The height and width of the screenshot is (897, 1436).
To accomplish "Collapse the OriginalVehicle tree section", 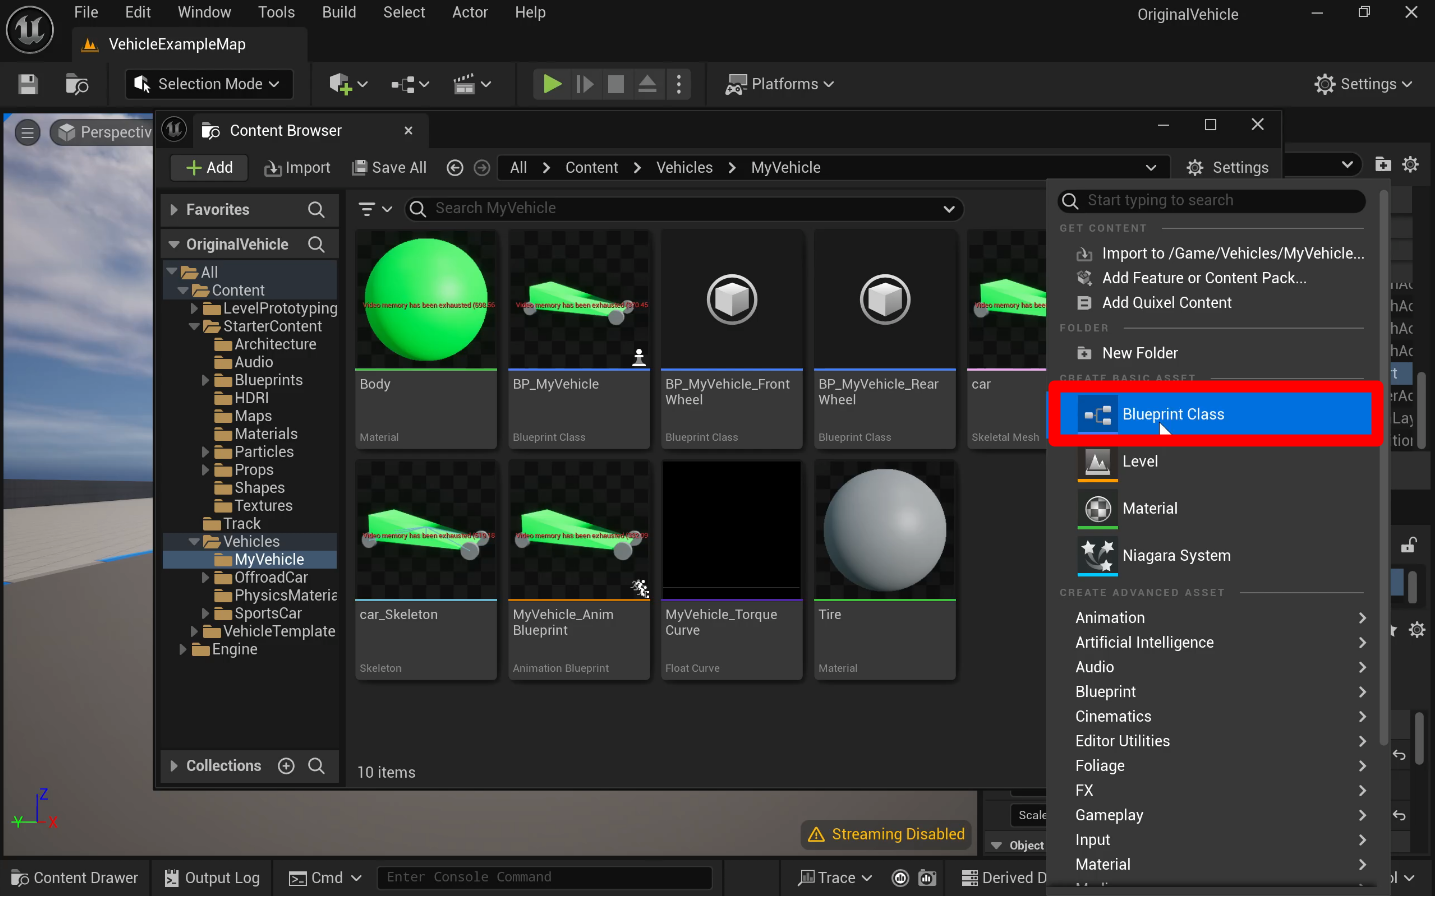I will pos(174,244).
